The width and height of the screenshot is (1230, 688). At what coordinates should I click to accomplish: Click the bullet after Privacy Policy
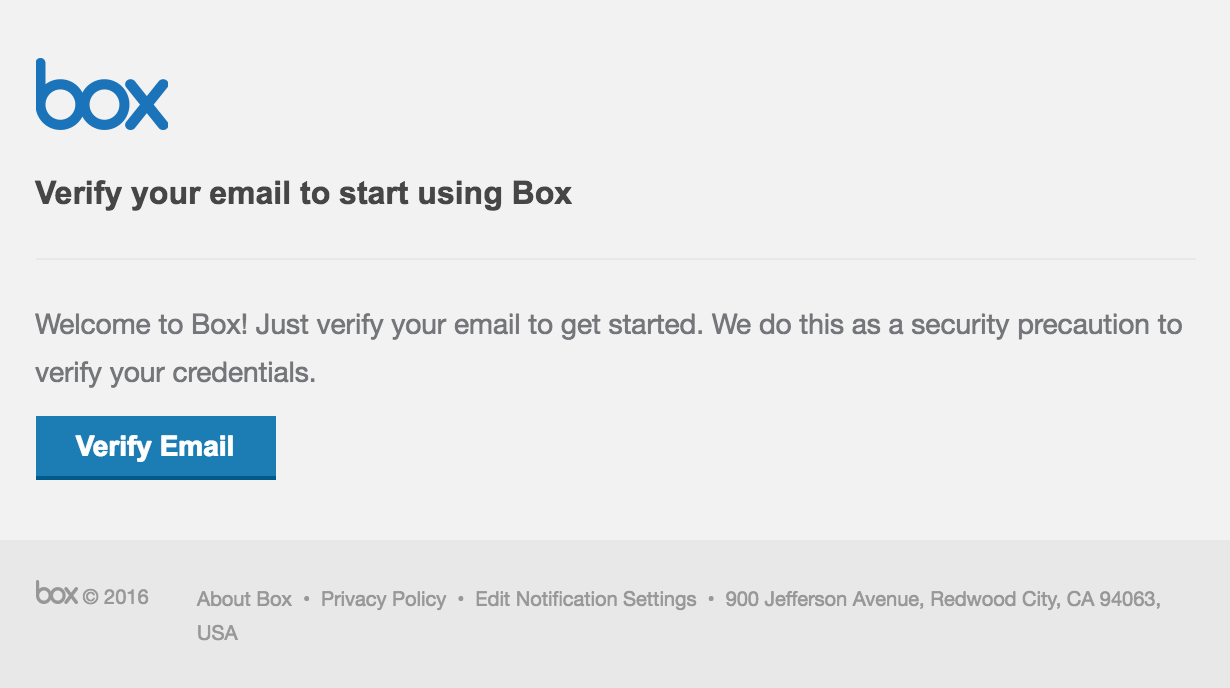(x=461, y=599)
